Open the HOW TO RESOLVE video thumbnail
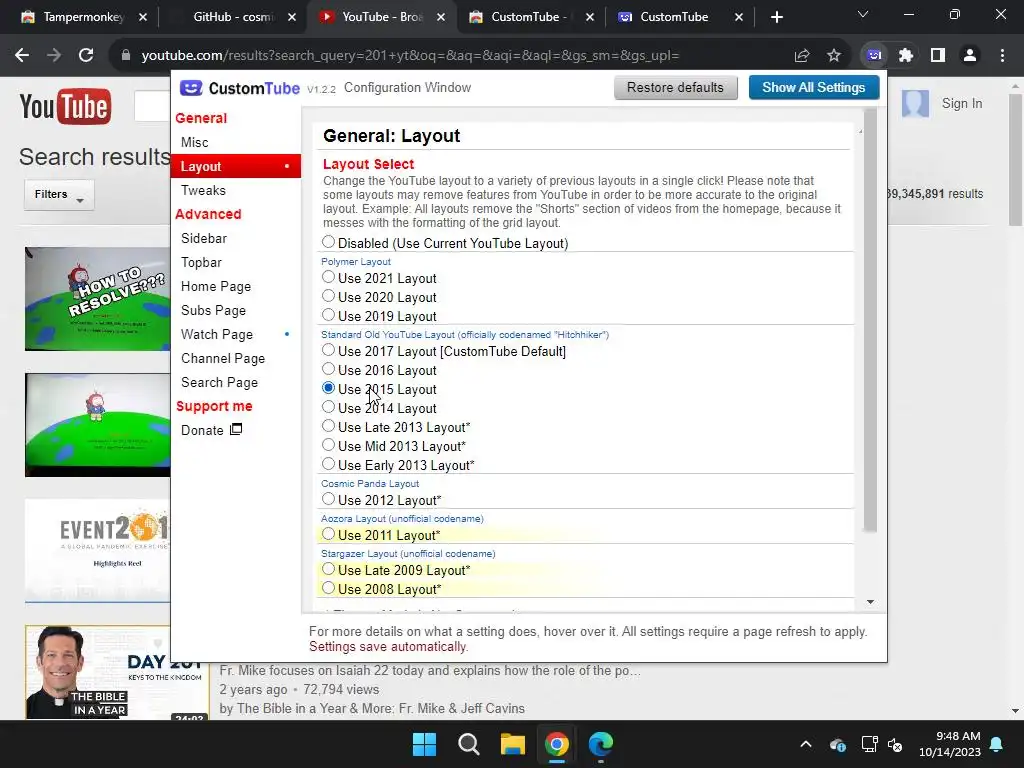 (97, 298)
